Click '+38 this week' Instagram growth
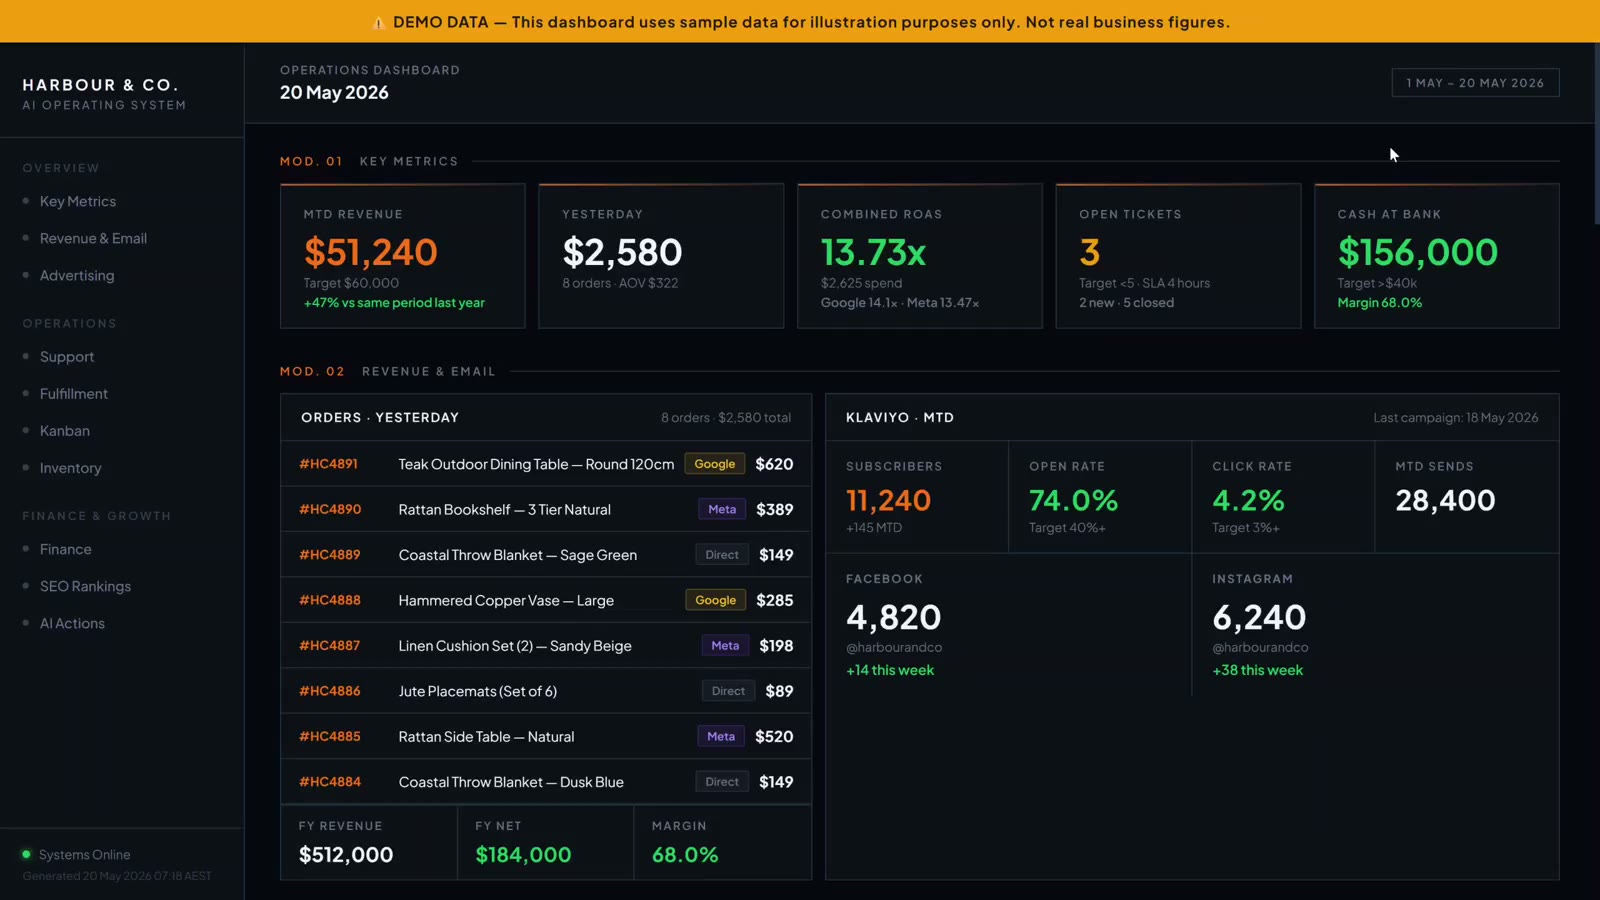The image size is (1600, 900). click(x=1257, y=670)
